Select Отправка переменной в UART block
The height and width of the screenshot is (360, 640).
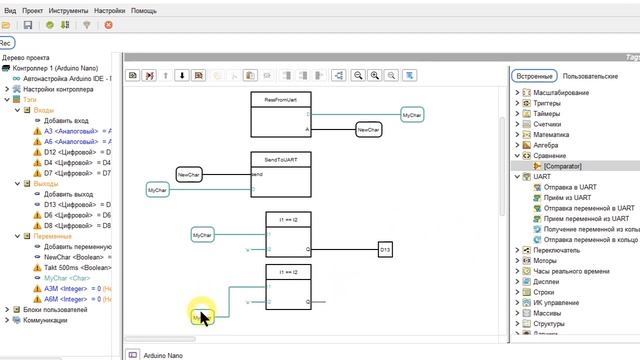coord(589,208)
